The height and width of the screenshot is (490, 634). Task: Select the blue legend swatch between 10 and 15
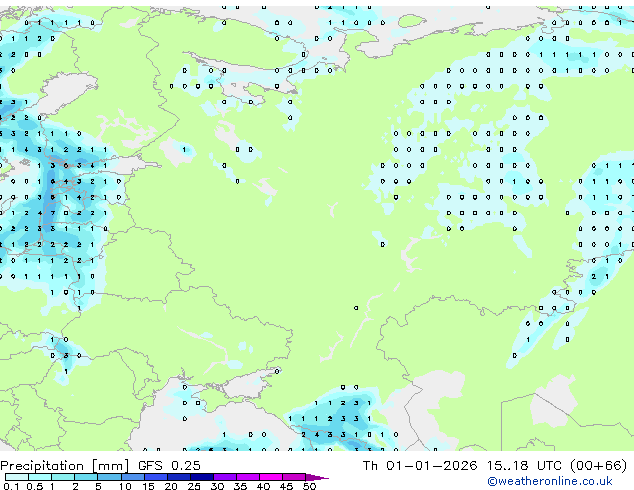pyautogui.click(x=132, y=477)
